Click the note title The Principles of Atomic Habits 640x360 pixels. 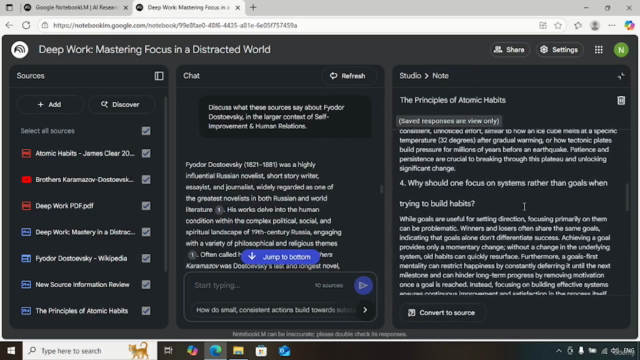tap(452, 100)
